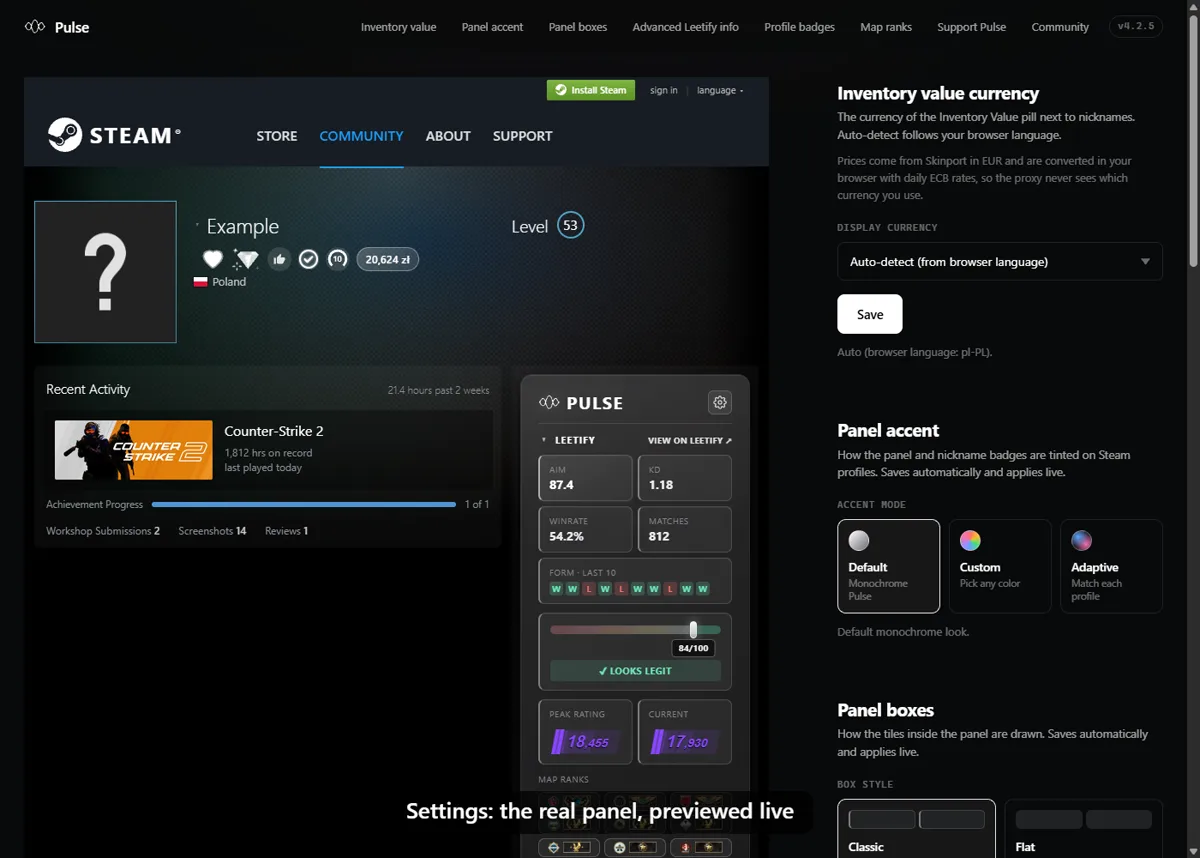This screenshot has width=1200, height=858.
Task: Click the Form Last 10 results row
Action: [635, 581]
